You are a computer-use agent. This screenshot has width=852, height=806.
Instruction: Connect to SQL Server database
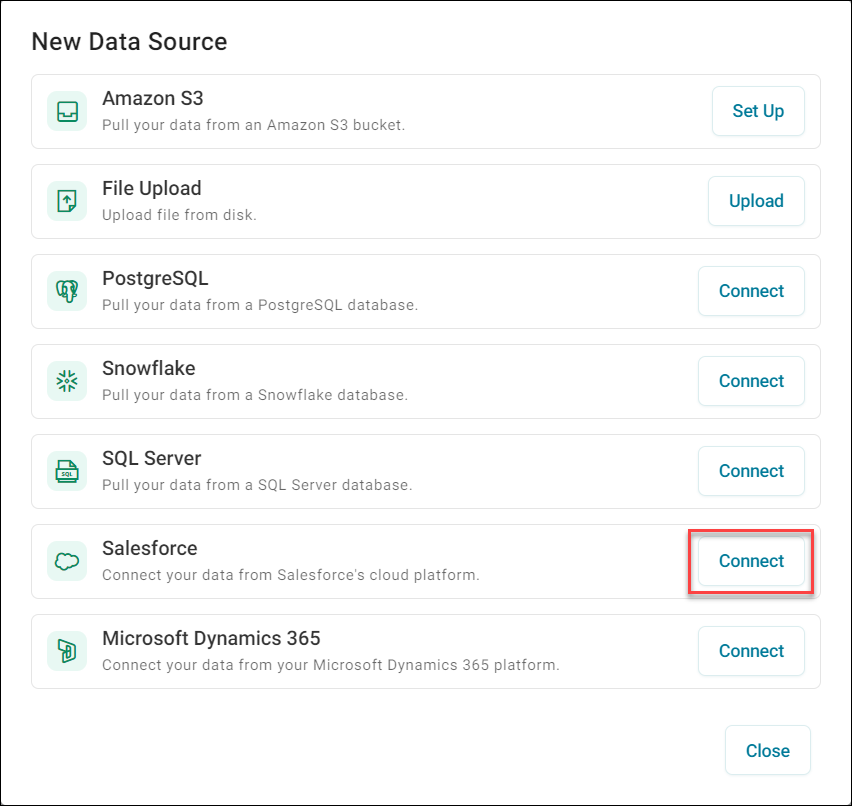coord(751,471)
